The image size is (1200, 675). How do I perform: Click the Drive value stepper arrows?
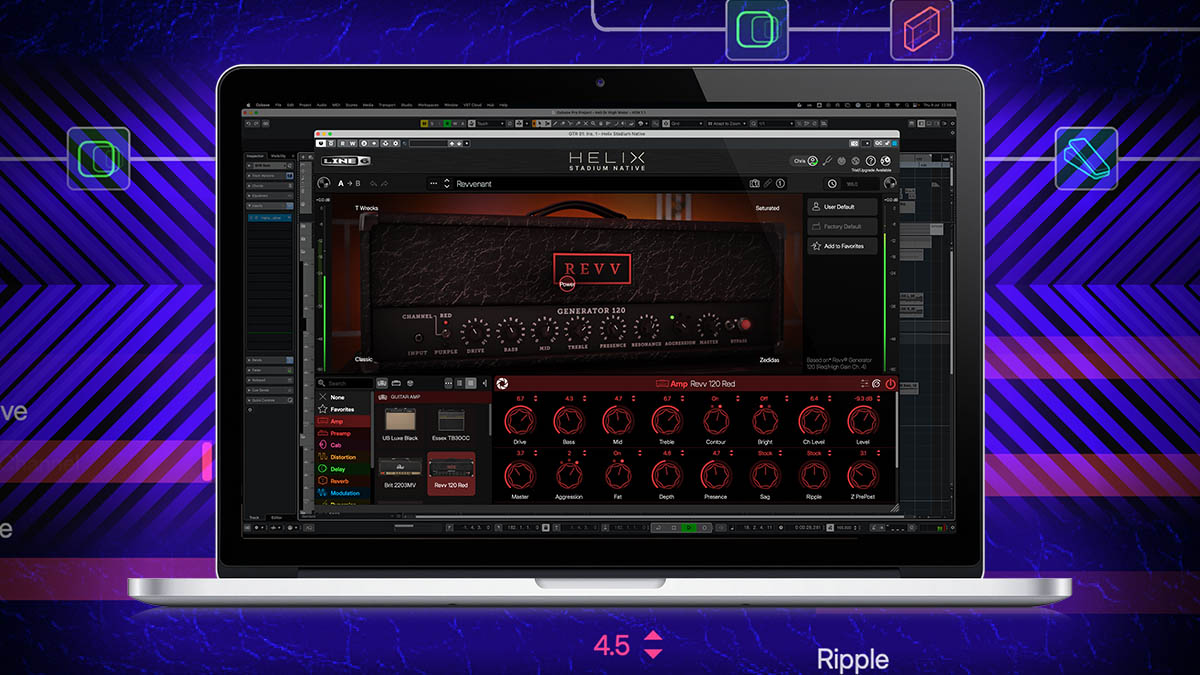click(x=535, y=399)
